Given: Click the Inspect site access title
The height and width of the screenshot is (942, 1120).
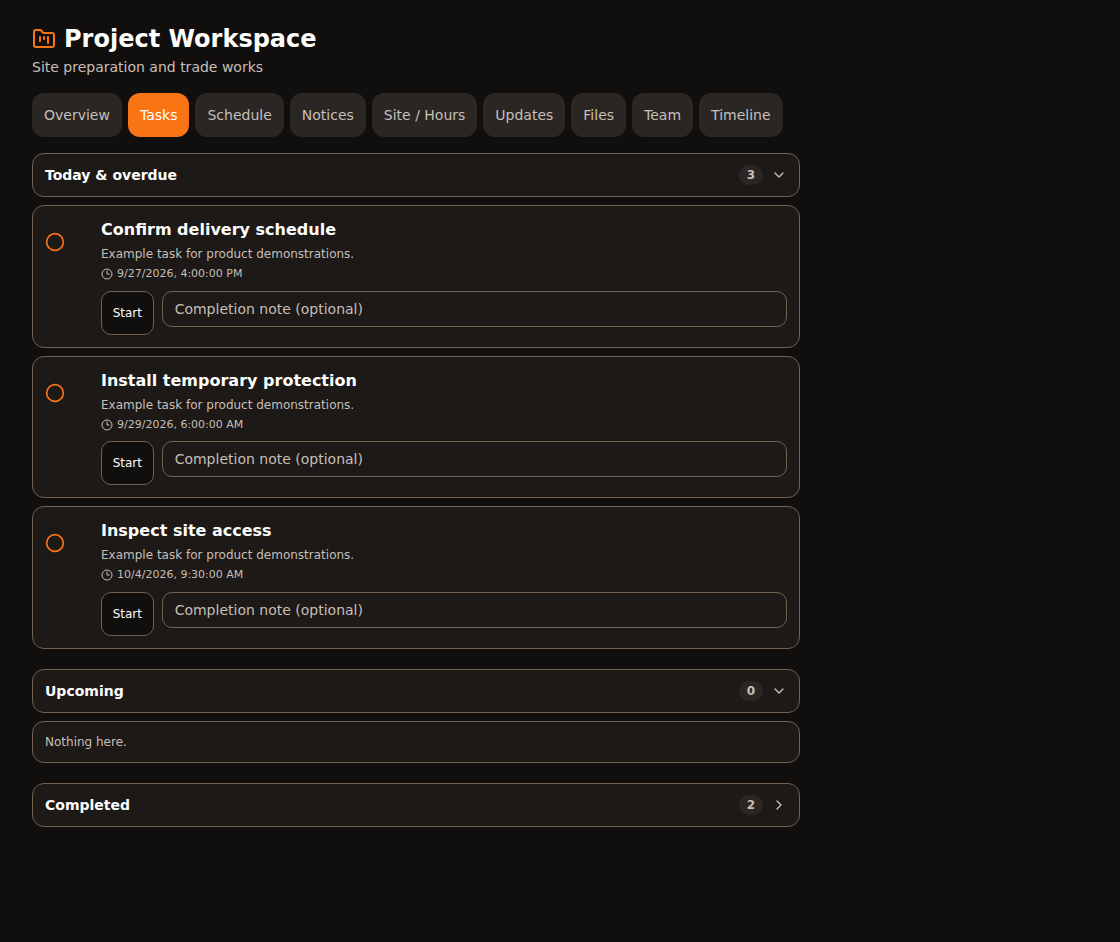Looking at the screenshot, I should click(x=186, y=530).
